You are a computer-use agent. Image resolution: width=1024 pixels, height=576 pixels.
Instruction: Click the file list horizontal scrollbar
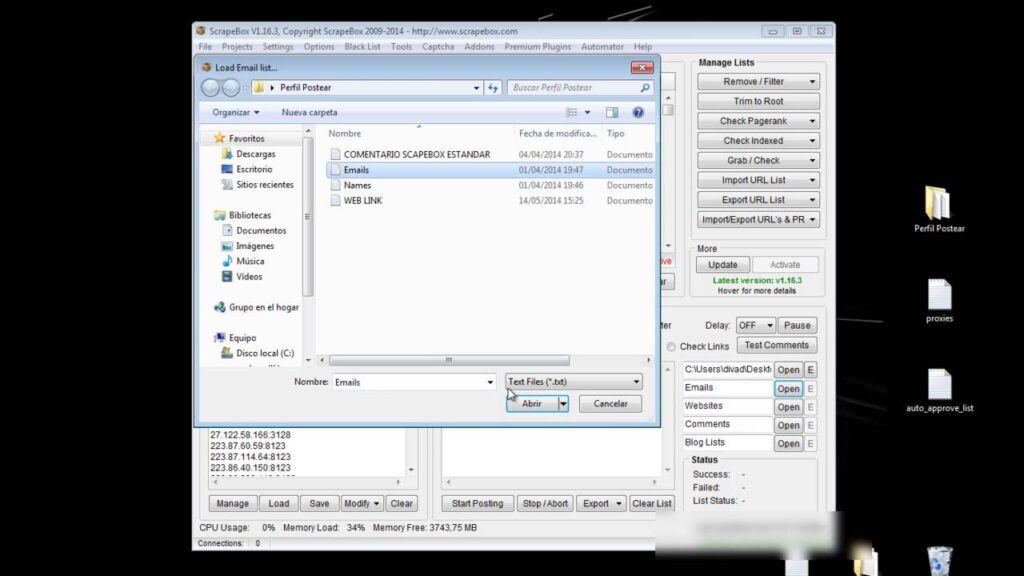(x=449, y=360)
